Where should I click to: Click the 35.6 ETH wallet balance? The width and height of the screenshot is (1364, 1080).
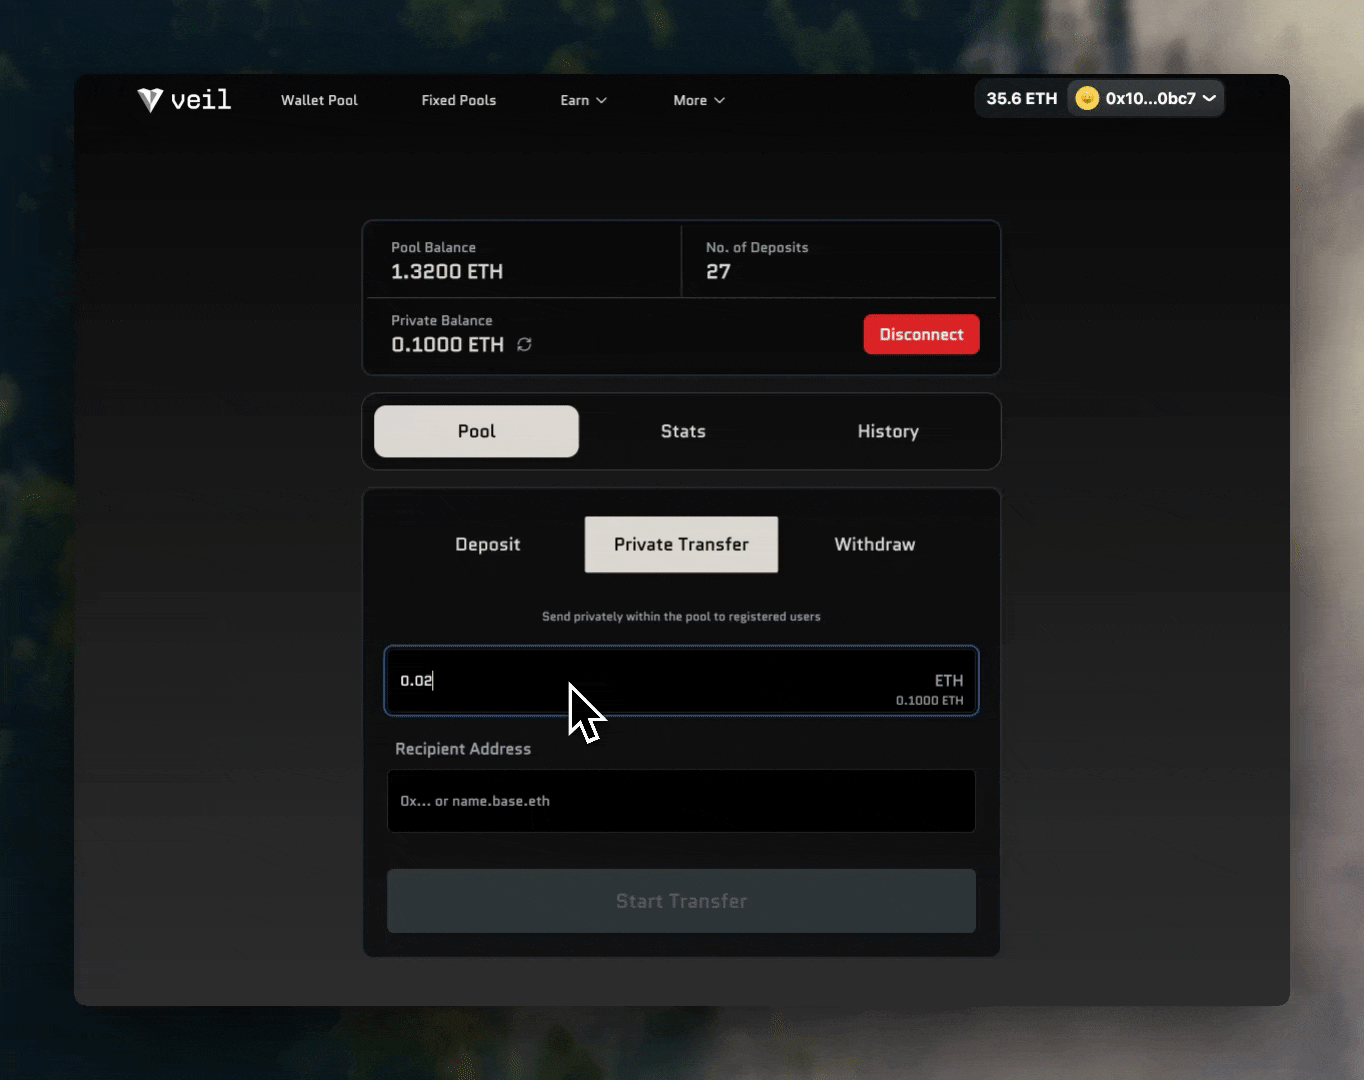tap(1022, 98)
